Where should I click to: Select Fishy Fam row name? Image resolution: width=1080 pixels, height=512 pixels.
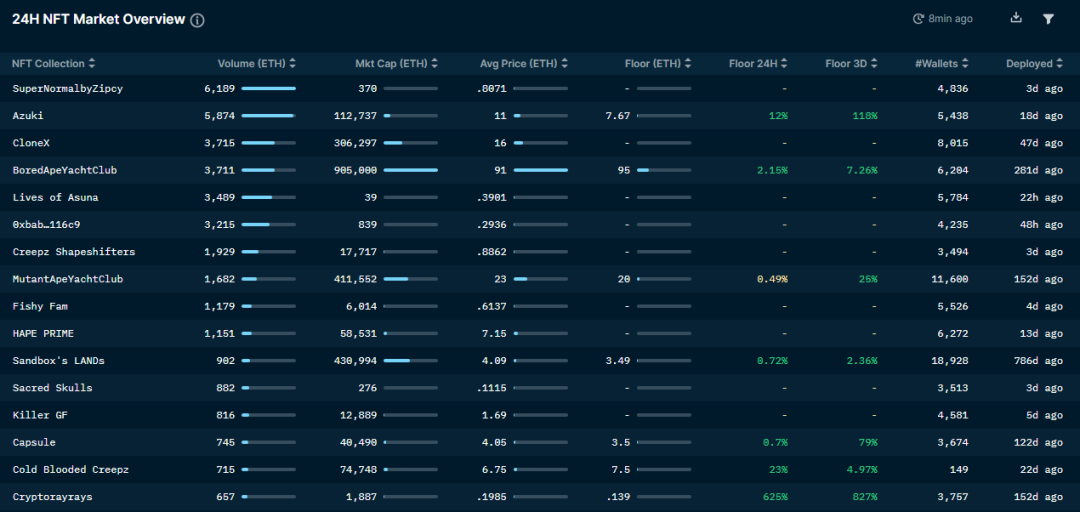(40, 306)
